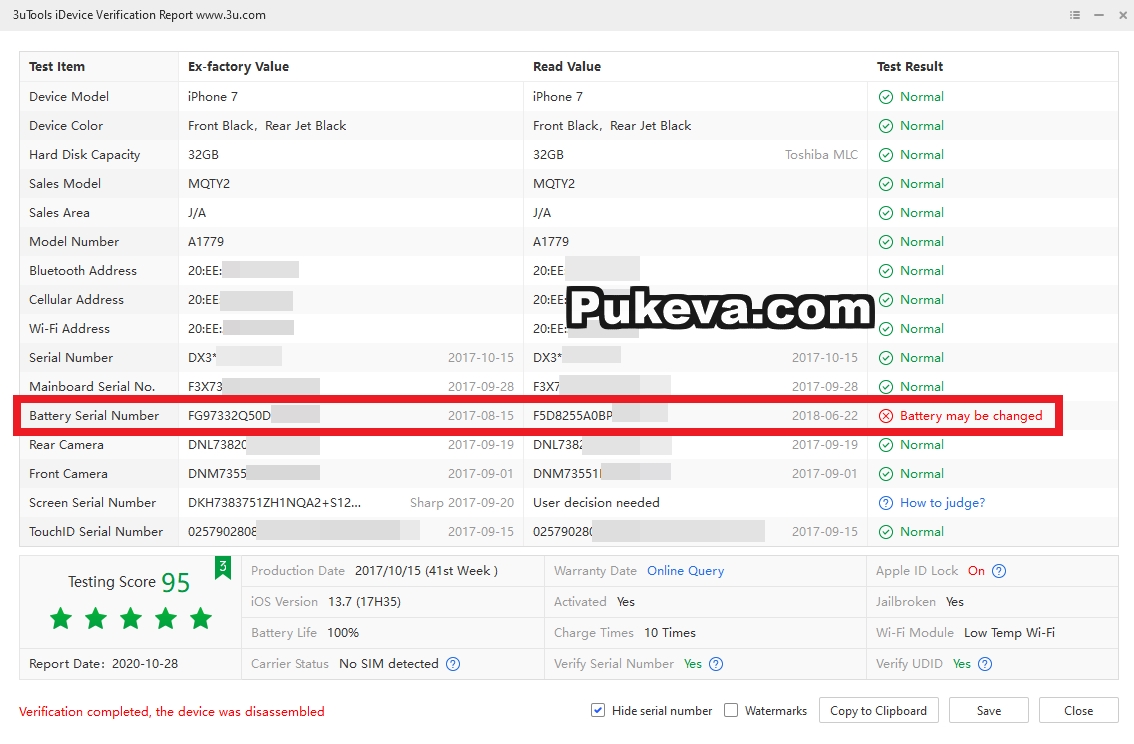The image size is (1134, 744).
Task: Click the Sharp 2017-09-20 screen text
Action: (461, 503)
